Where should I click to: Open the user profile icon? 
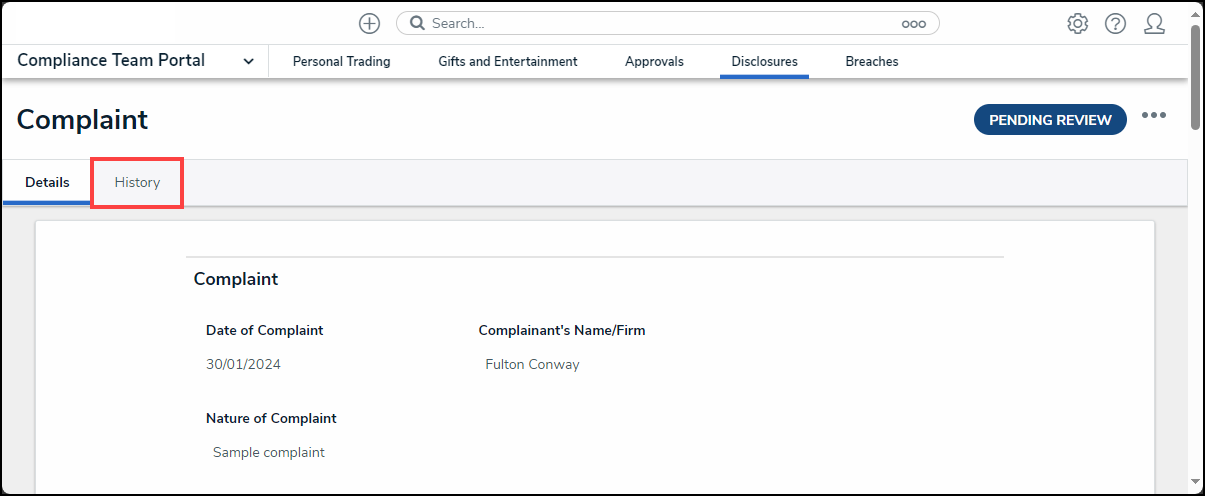tap(1154, 24)
